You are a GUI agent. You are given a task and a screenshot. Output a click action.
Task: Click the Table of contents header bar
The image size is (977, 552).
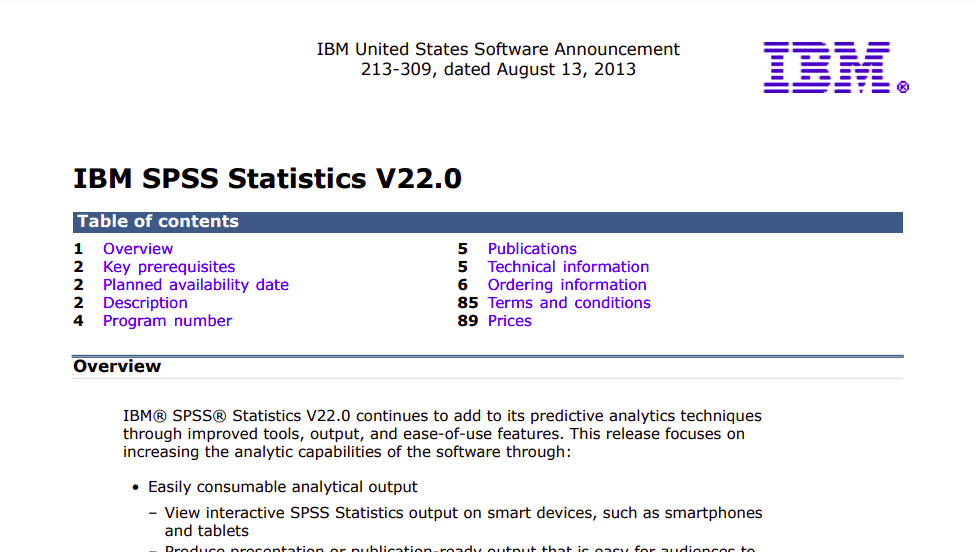point(488,222)
